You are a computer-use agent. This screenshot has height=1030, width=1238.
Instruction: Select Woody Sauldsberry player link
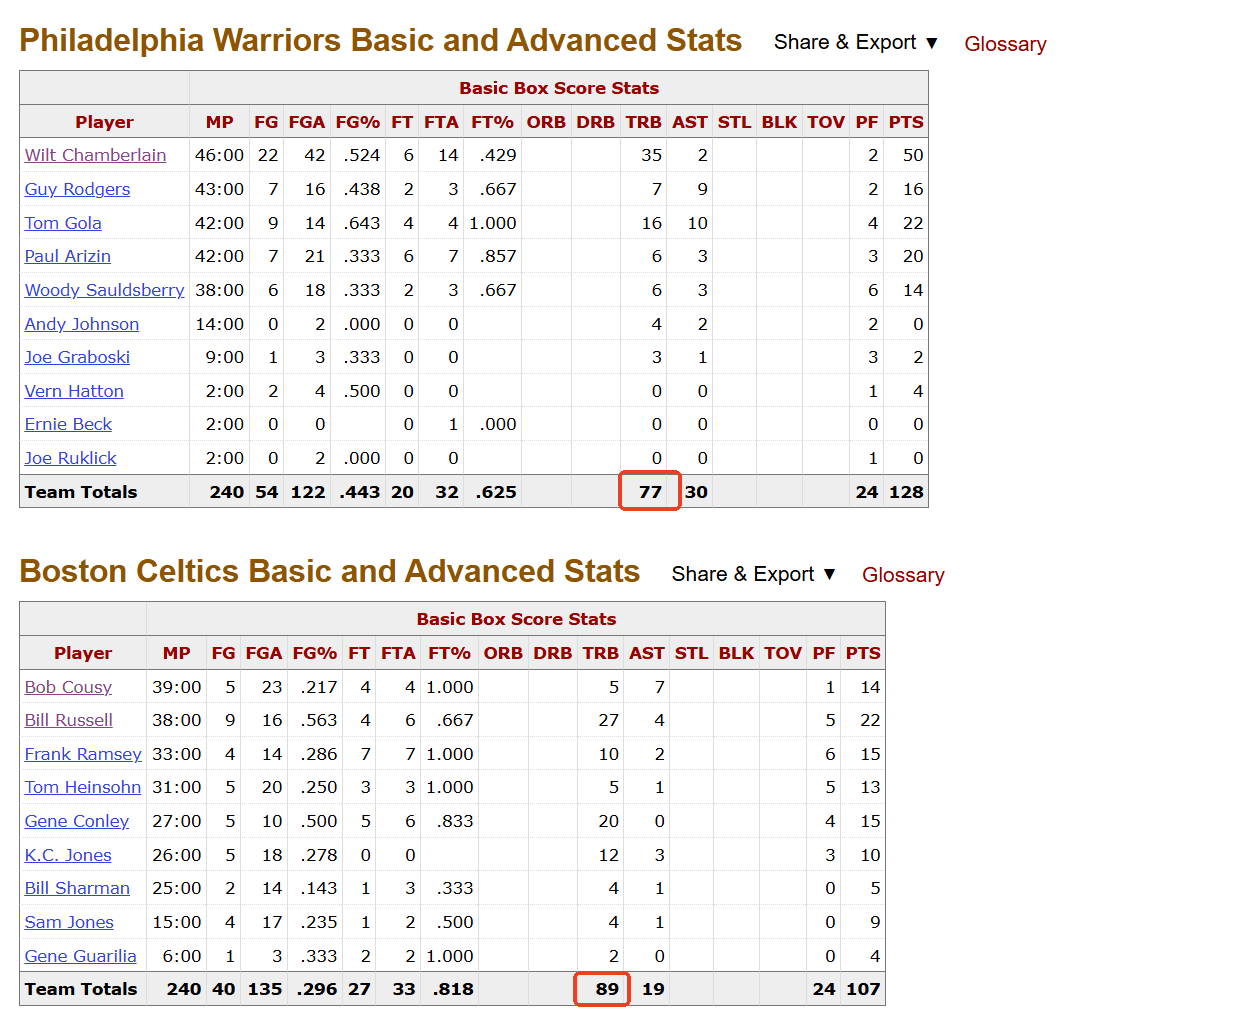tap(104, 290)
